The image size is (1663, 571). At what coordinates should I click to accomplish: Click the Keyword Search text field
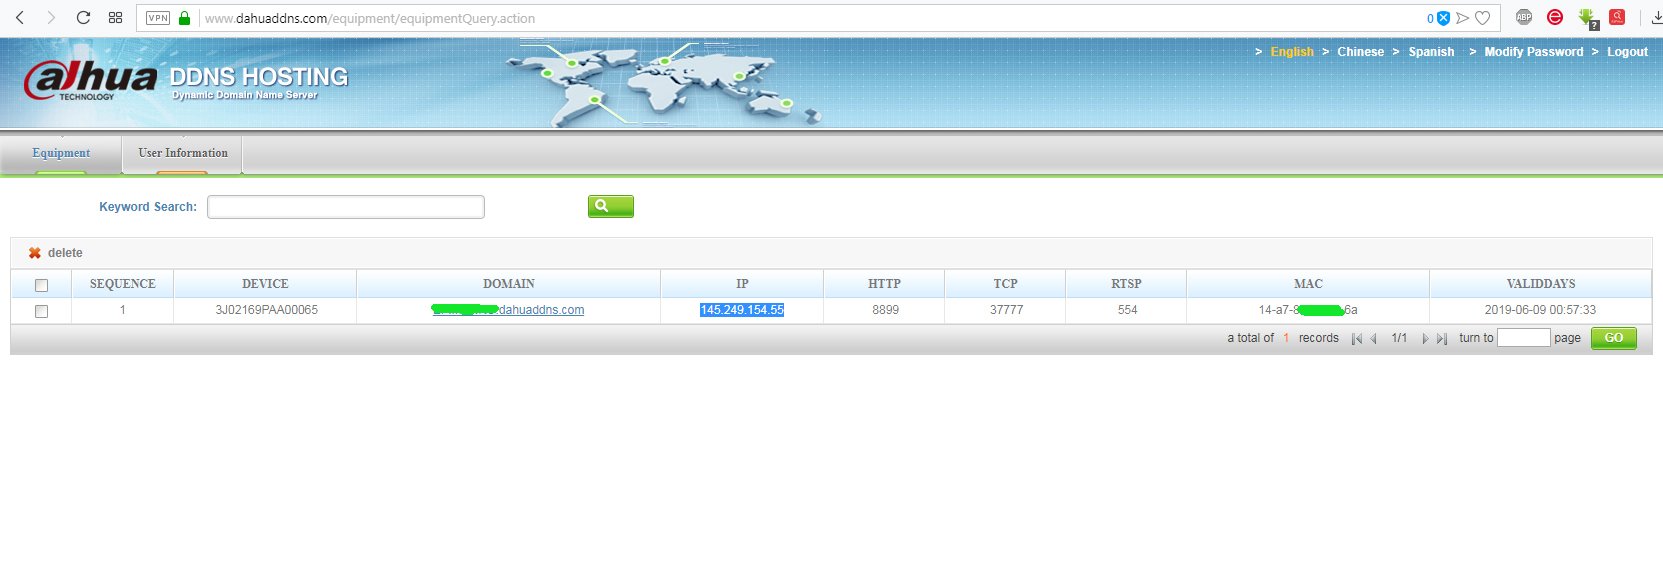[346, 207]
